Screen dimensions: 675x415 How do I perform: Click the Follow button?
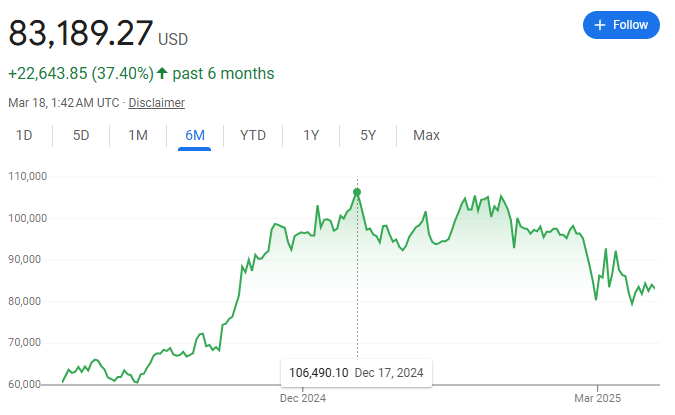[x=621, y=25]
